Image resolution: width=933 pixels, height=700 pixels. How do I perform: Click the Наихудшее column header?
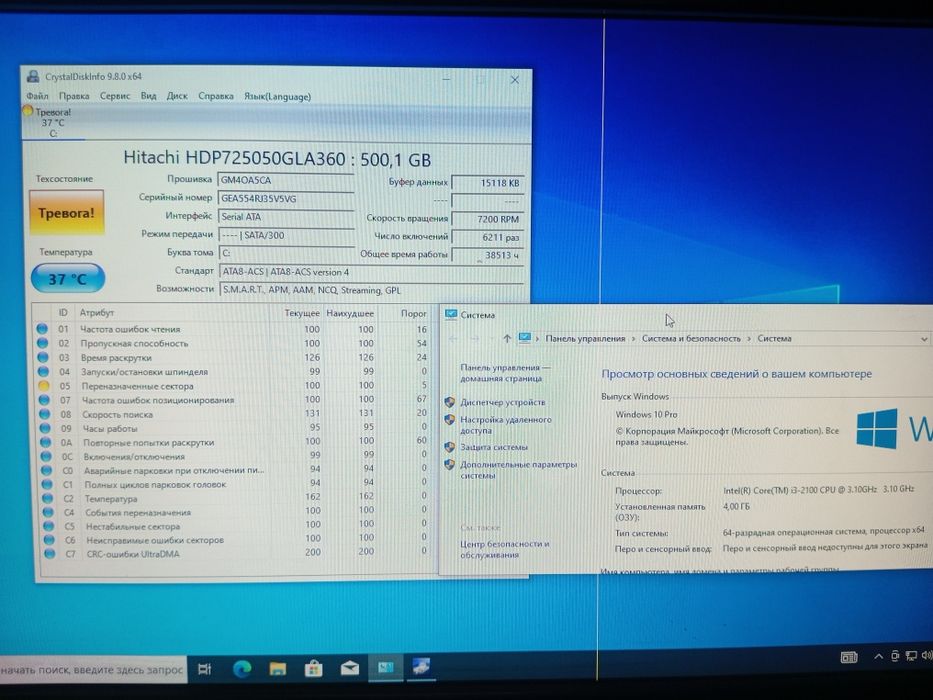click(350, 313)
